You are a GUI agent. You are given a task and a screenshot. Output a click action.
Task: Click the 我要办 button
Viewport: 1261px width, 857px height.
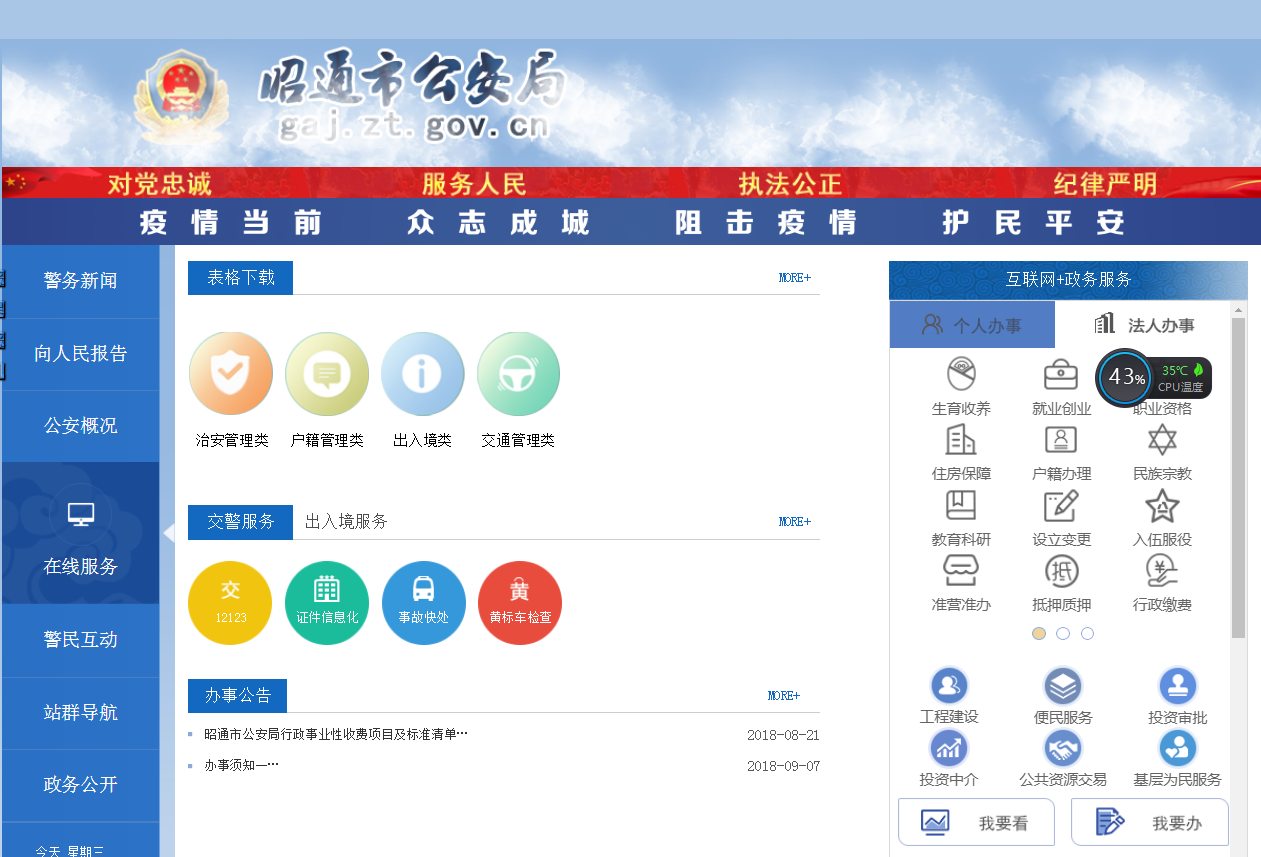coord(1150,823)
